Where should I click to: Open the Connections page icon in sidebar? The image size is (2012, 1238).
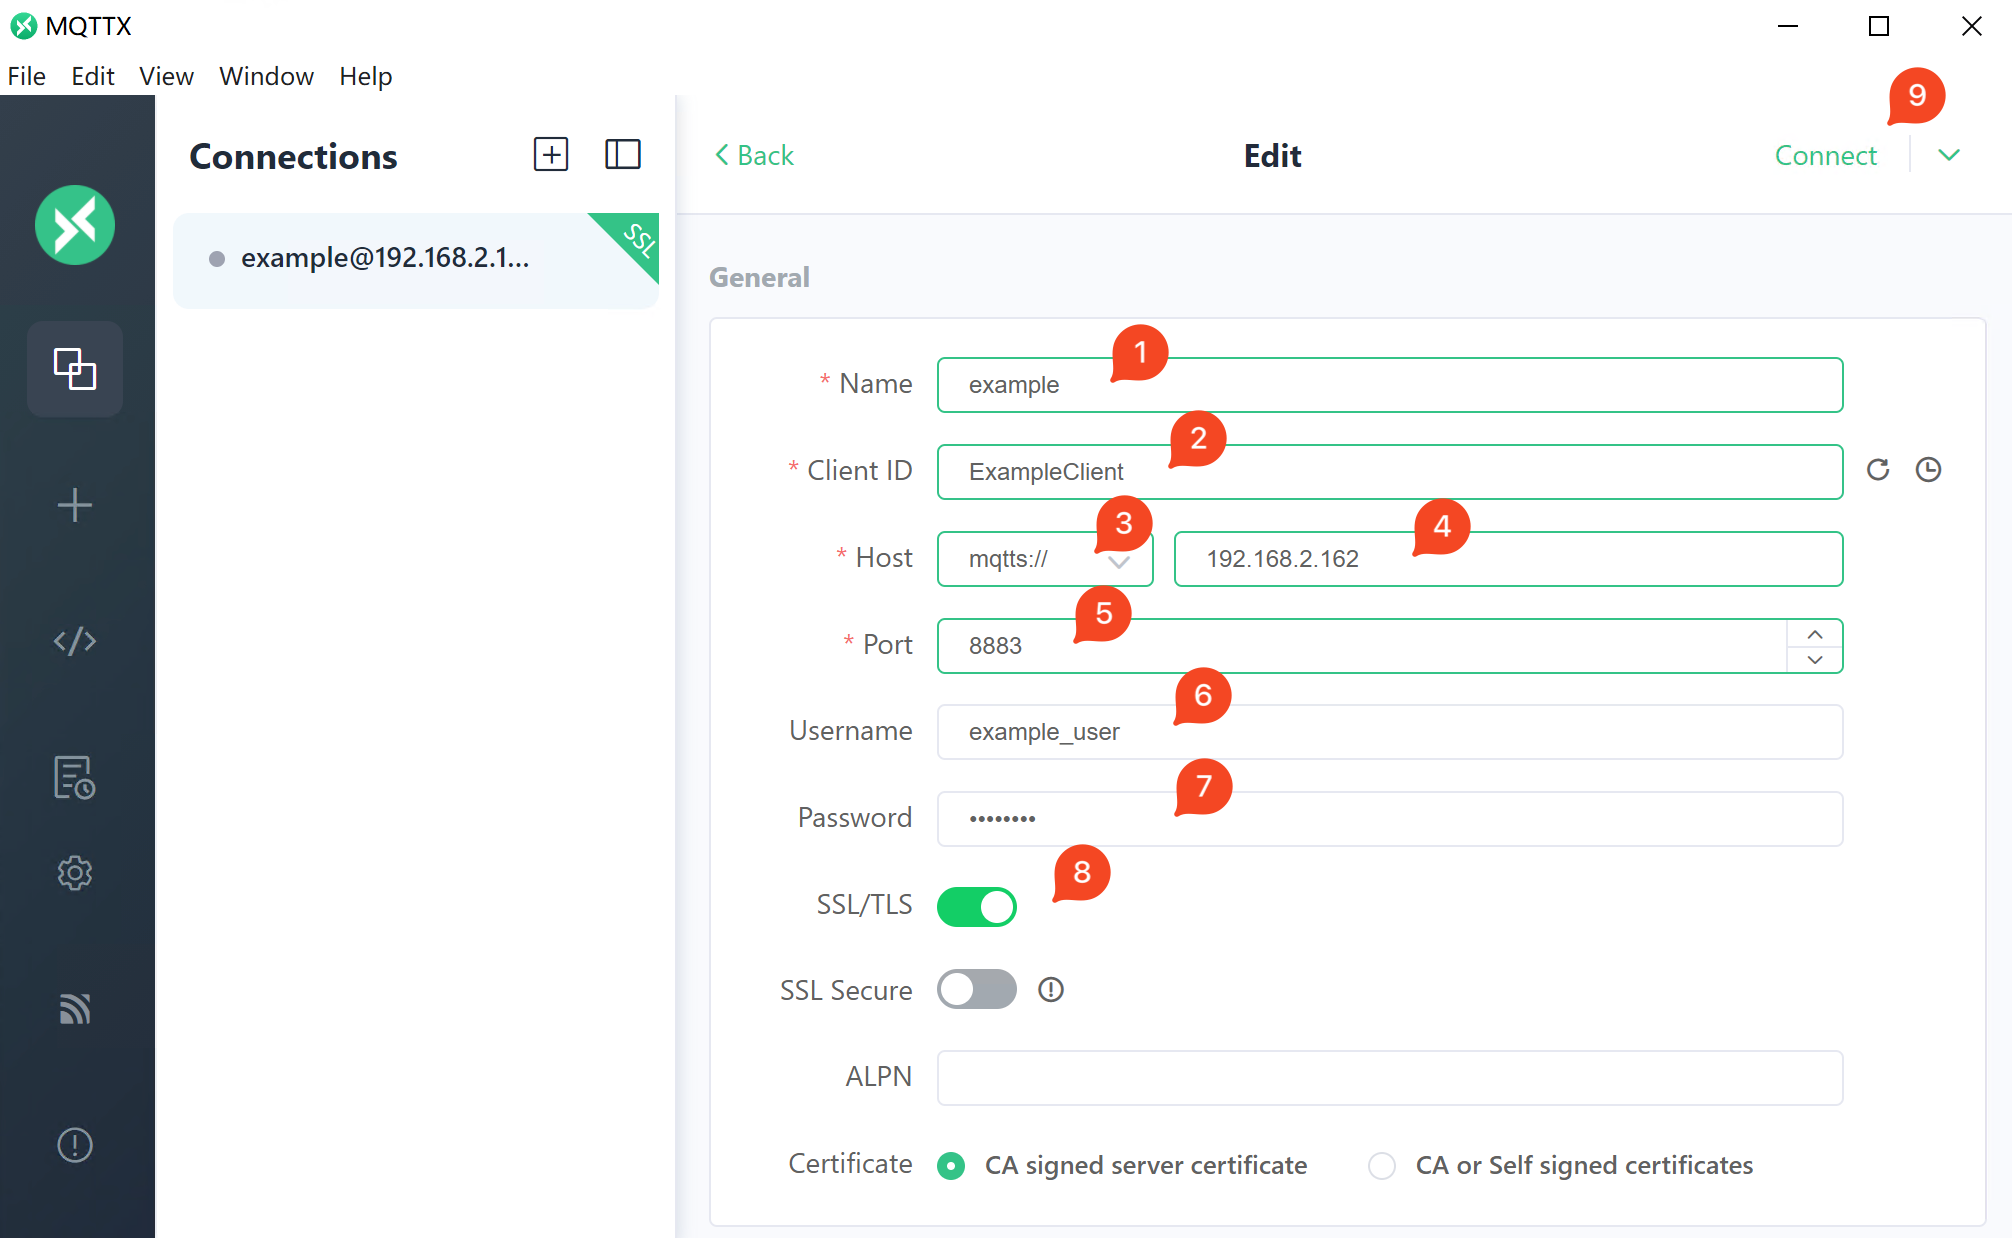75,369
